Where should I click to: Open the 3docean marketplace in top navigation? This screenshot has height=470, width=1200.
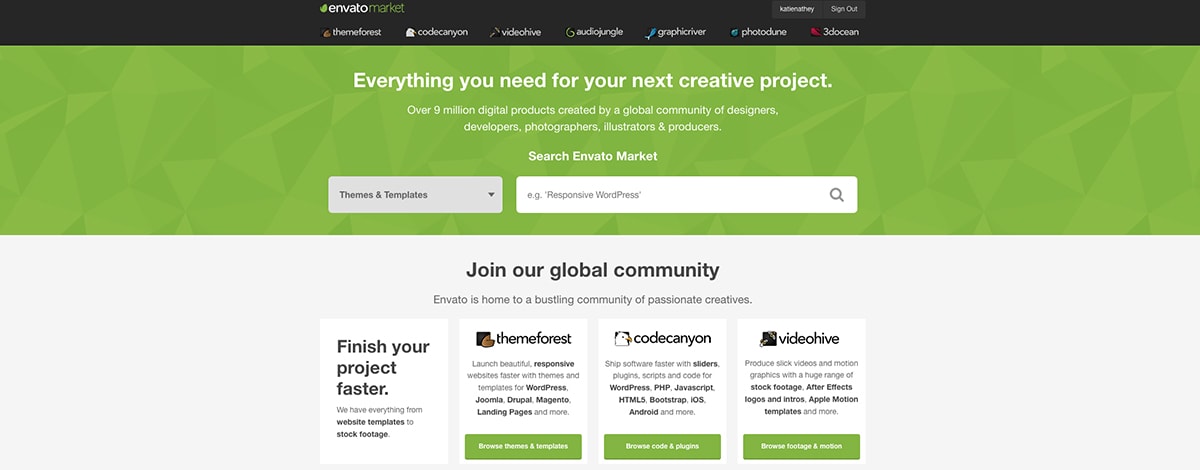coord(834,32)
